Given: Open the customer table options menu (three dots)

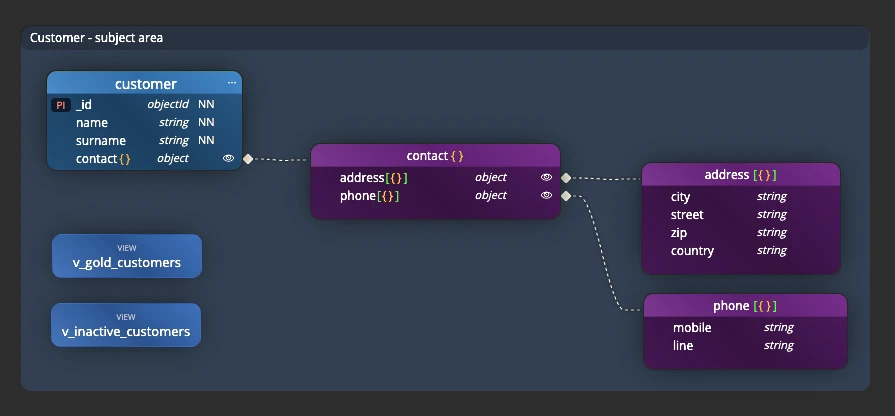Looking at the screenshot, I should (232, 83).
